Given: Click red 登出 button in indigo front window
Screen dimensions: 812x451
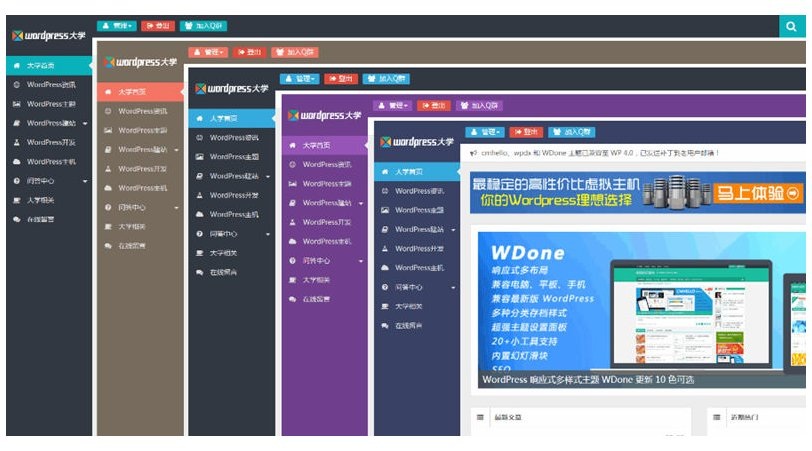Looking at the screenshot, I should 526,133.
